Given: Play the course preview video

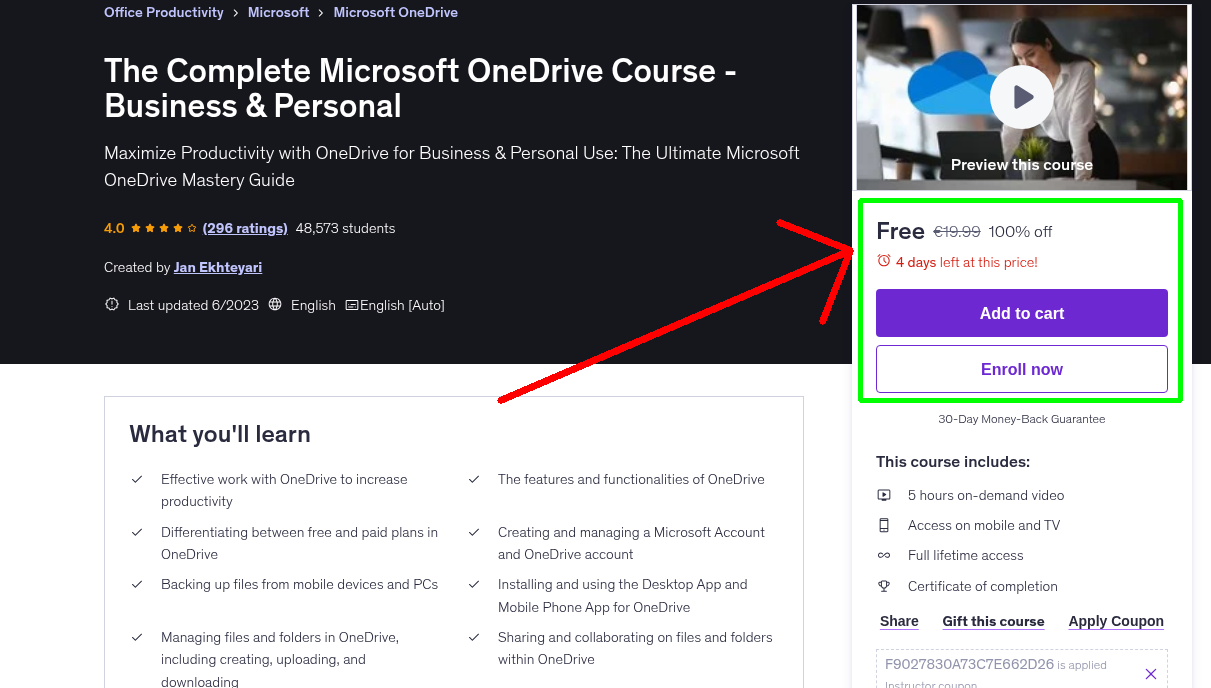Looking at the screenshot, I should (1021, 97).
